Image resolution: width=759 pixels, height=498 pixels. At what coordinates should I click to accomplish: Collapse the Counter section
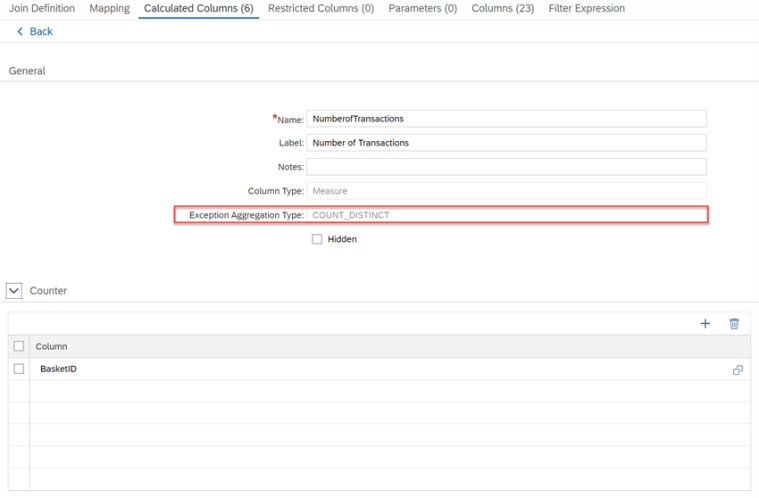pyautogui.click(x=14, y=291)
